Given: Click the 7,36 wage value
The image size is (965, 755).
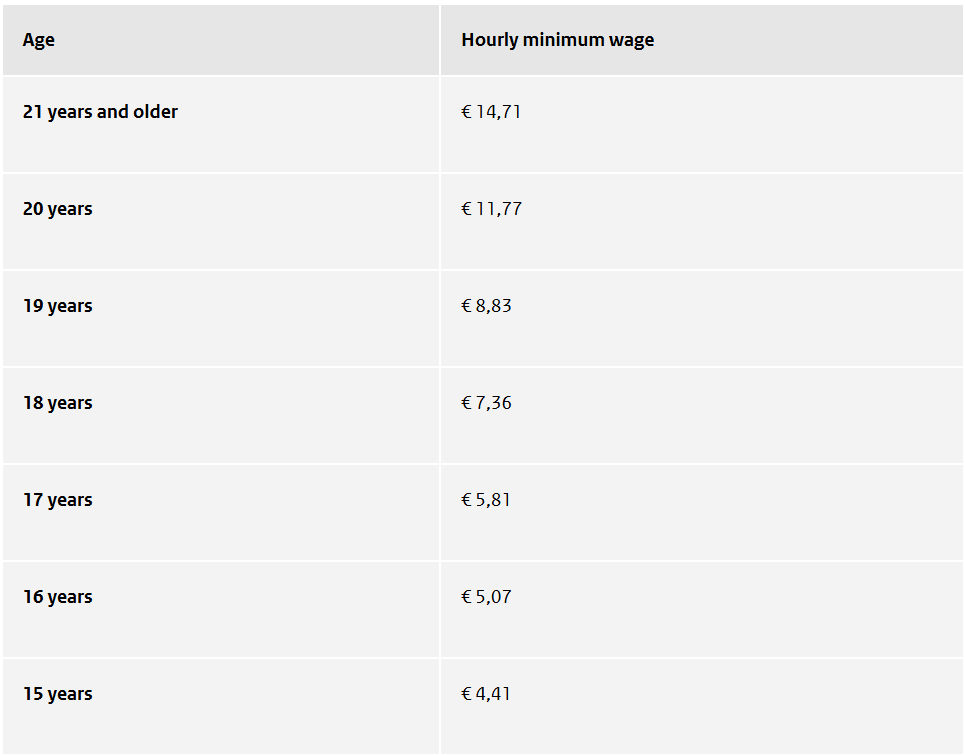Looking at the screenshot, I should [x=493, y=403].
